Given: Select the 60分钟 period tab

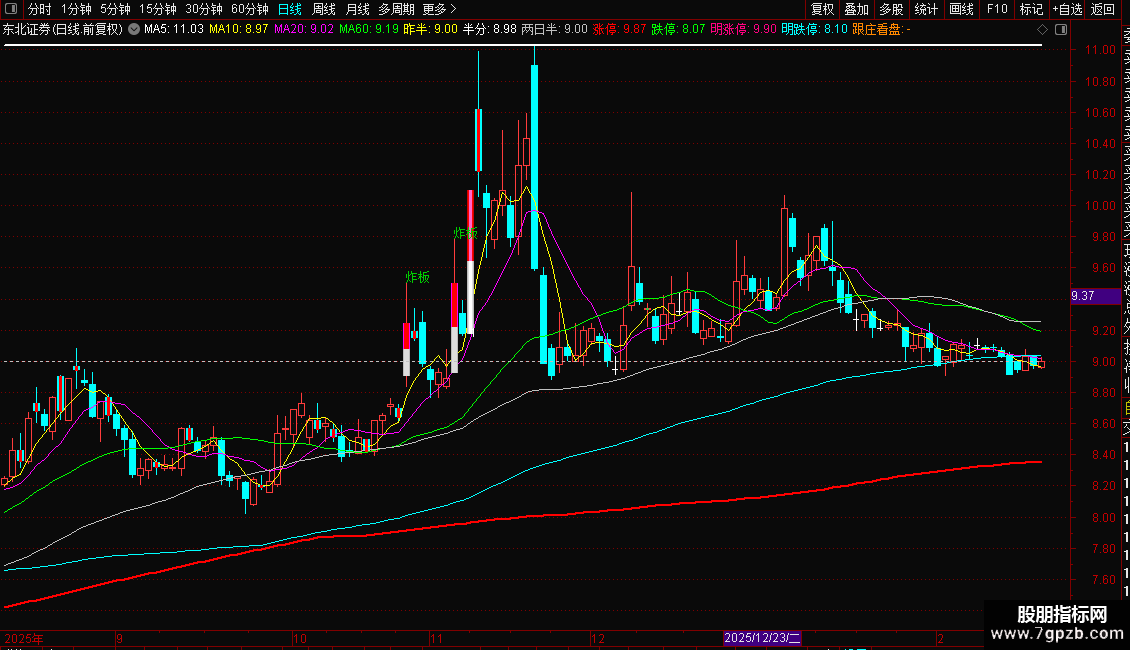Looking at the screenshot, I should [x=249, y=9].
